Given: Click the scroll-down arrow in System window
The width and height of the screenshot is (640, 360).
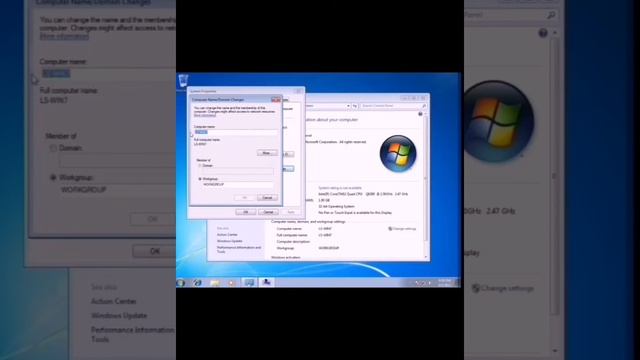Looking at the screenshot, I should pyautogui.click(x=426, y=257).
